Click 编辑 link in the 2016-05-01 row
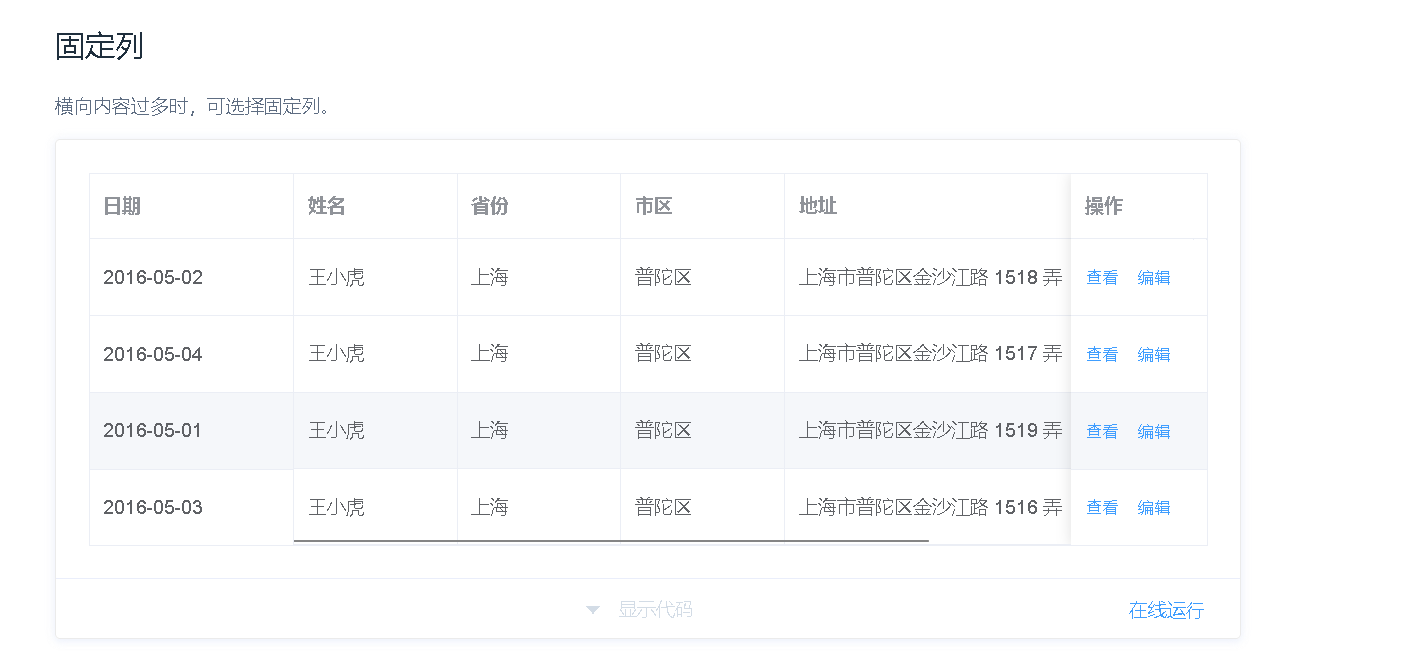The height and width of the screenshot is (659, 1420). [x=1153, y=431]
